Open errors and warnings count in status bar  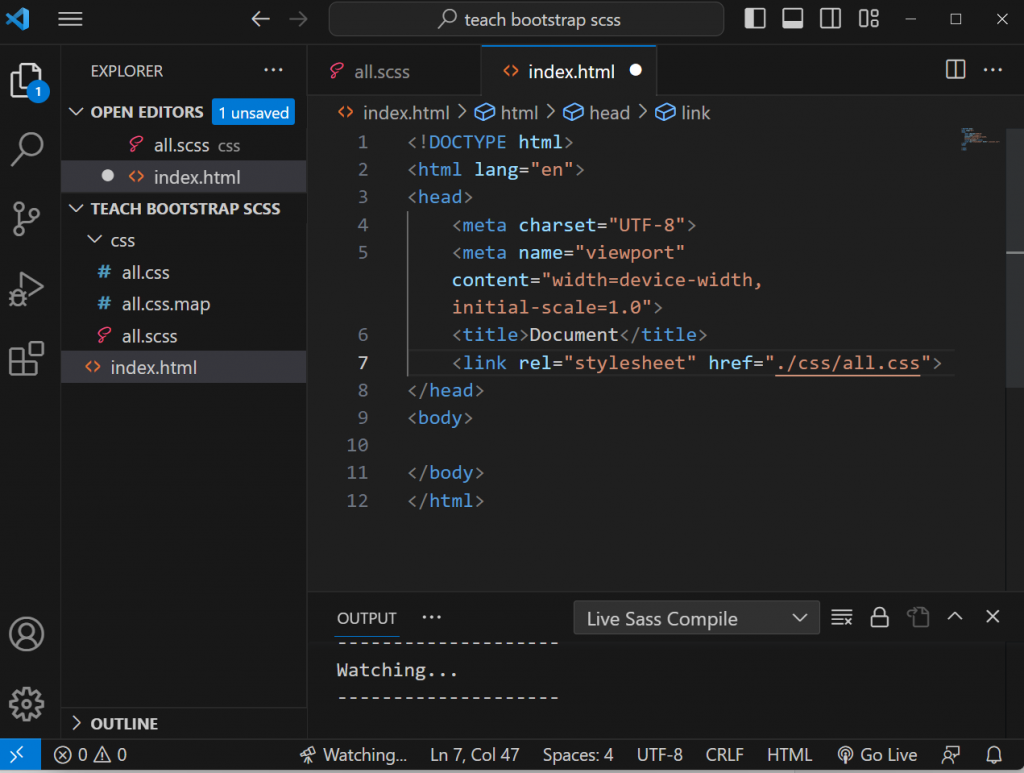[90, 755]
